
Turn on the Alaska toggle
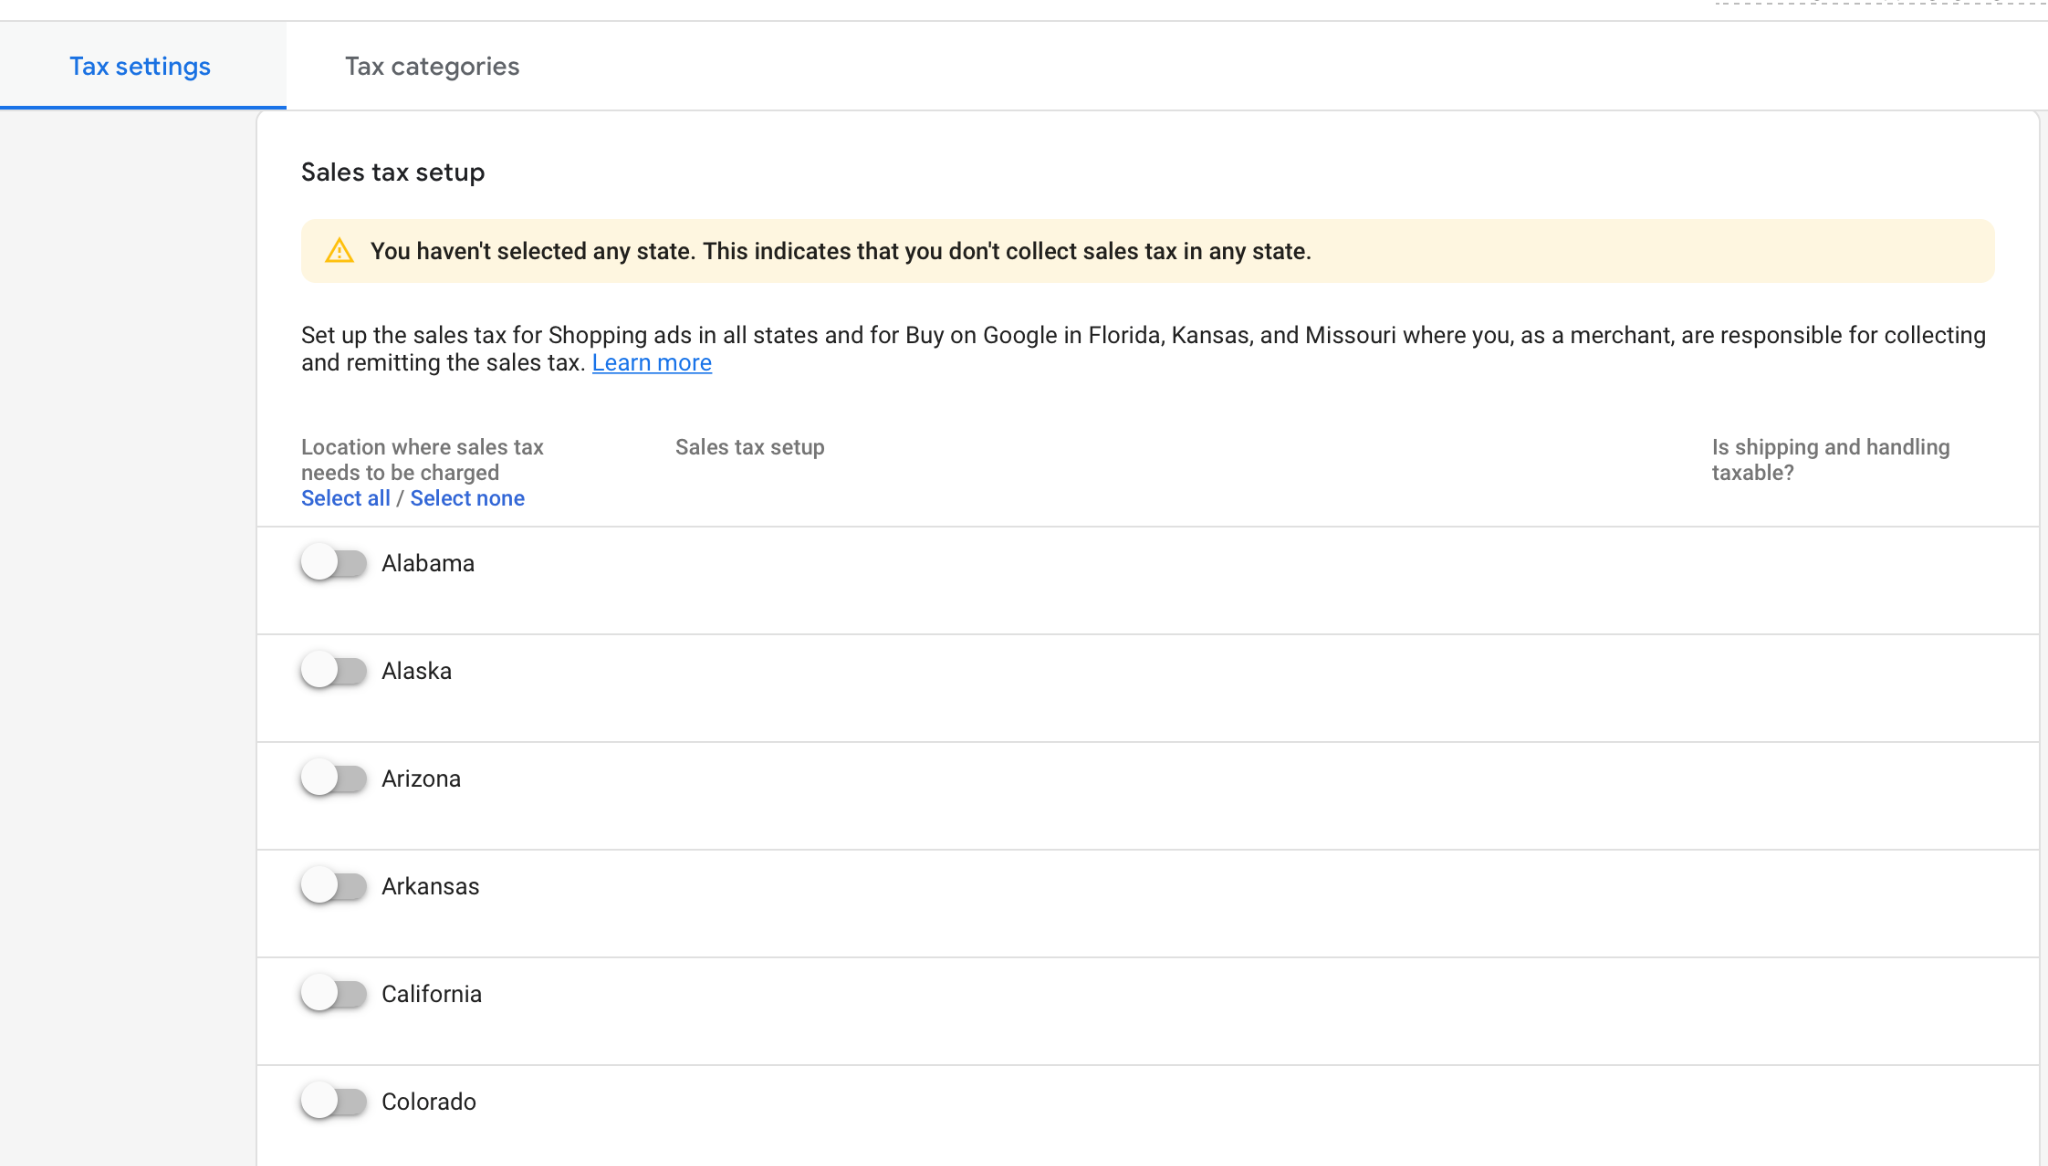(x=334, y=671)
